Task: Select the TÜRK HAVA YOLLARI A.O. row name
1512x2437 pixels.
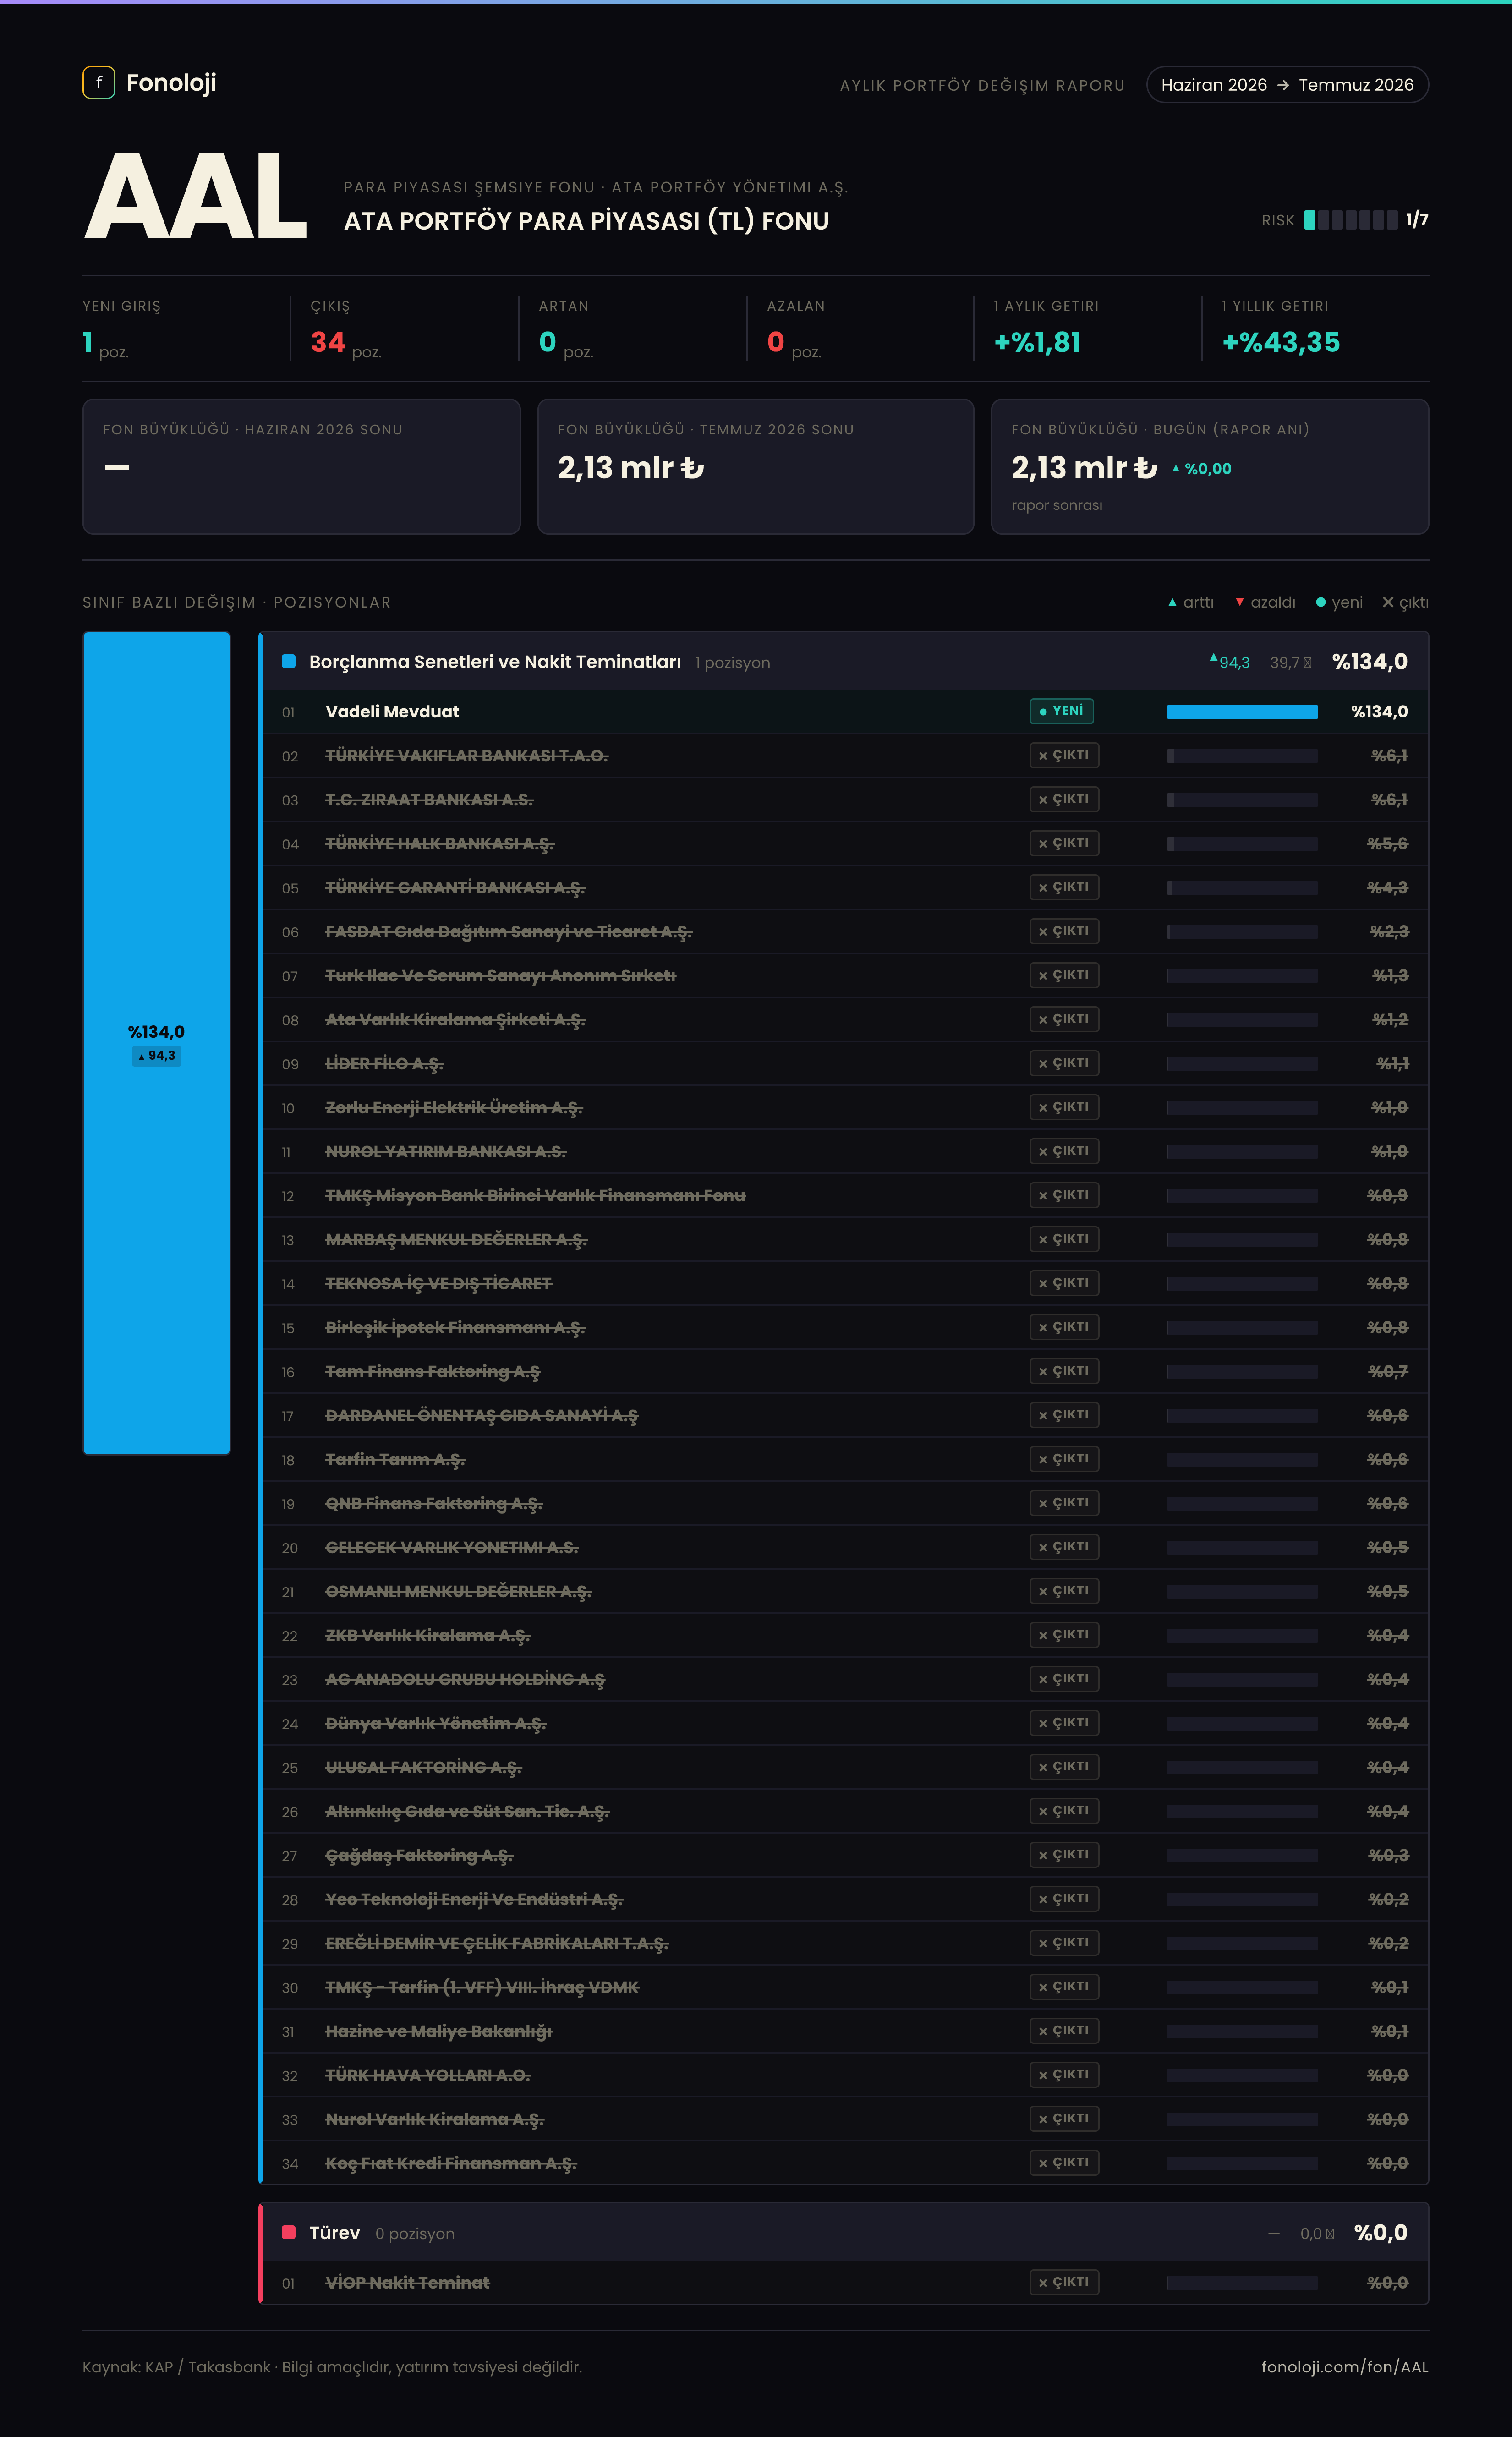Action: point(428,2076)
